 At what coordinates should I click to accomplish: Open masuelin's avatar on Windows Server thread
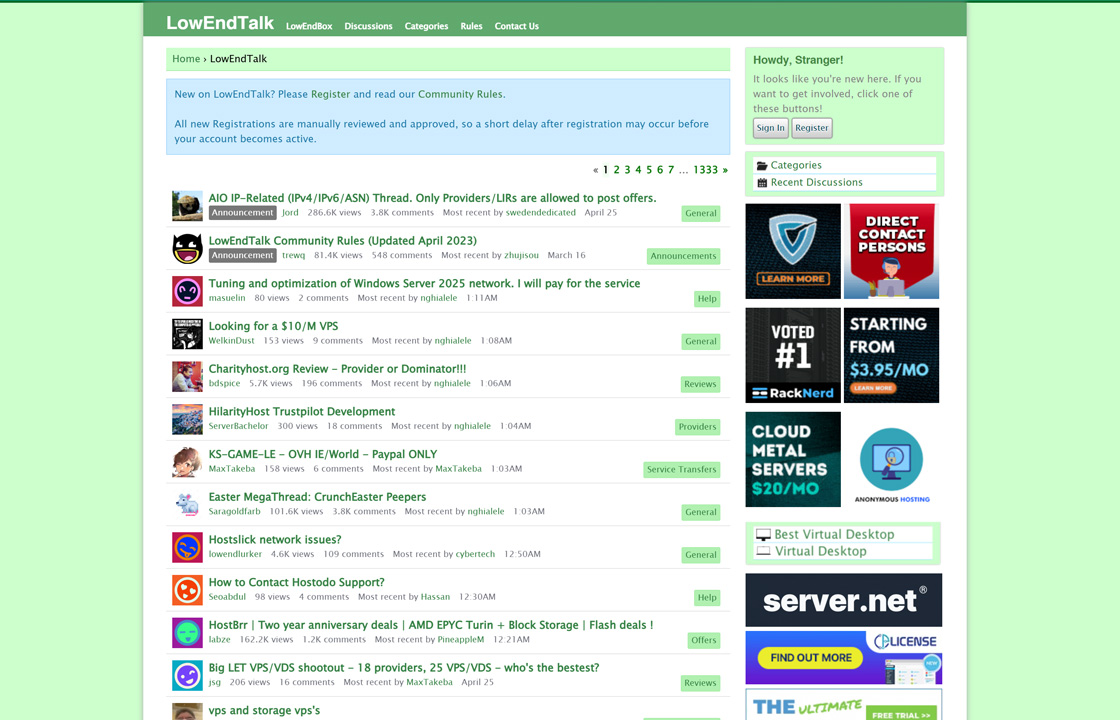(x=187, y=291)
